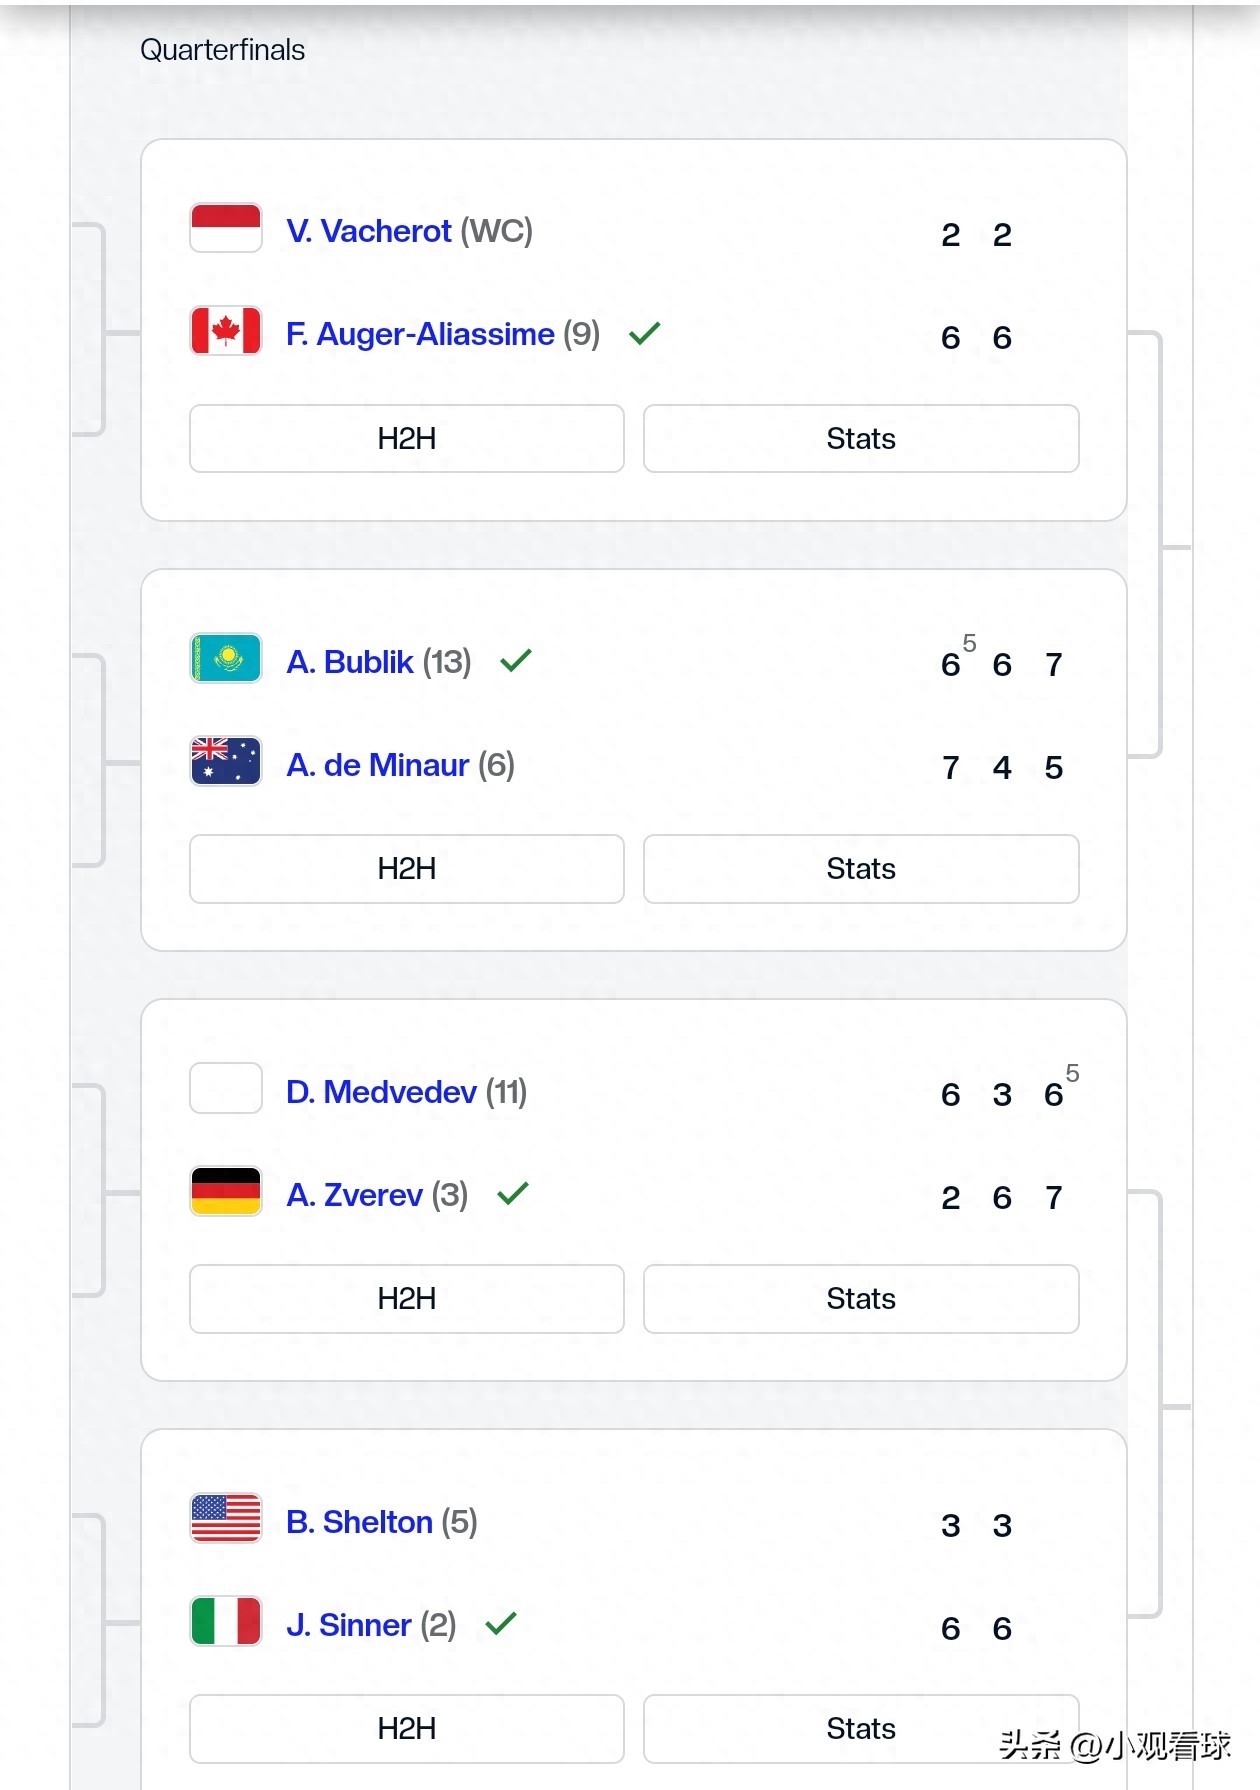The width and height of the screenshot is (1260, 1790).
Task: Click the winner checkmark next to Auger-Aliassime
Action: [x=645, y=333]
